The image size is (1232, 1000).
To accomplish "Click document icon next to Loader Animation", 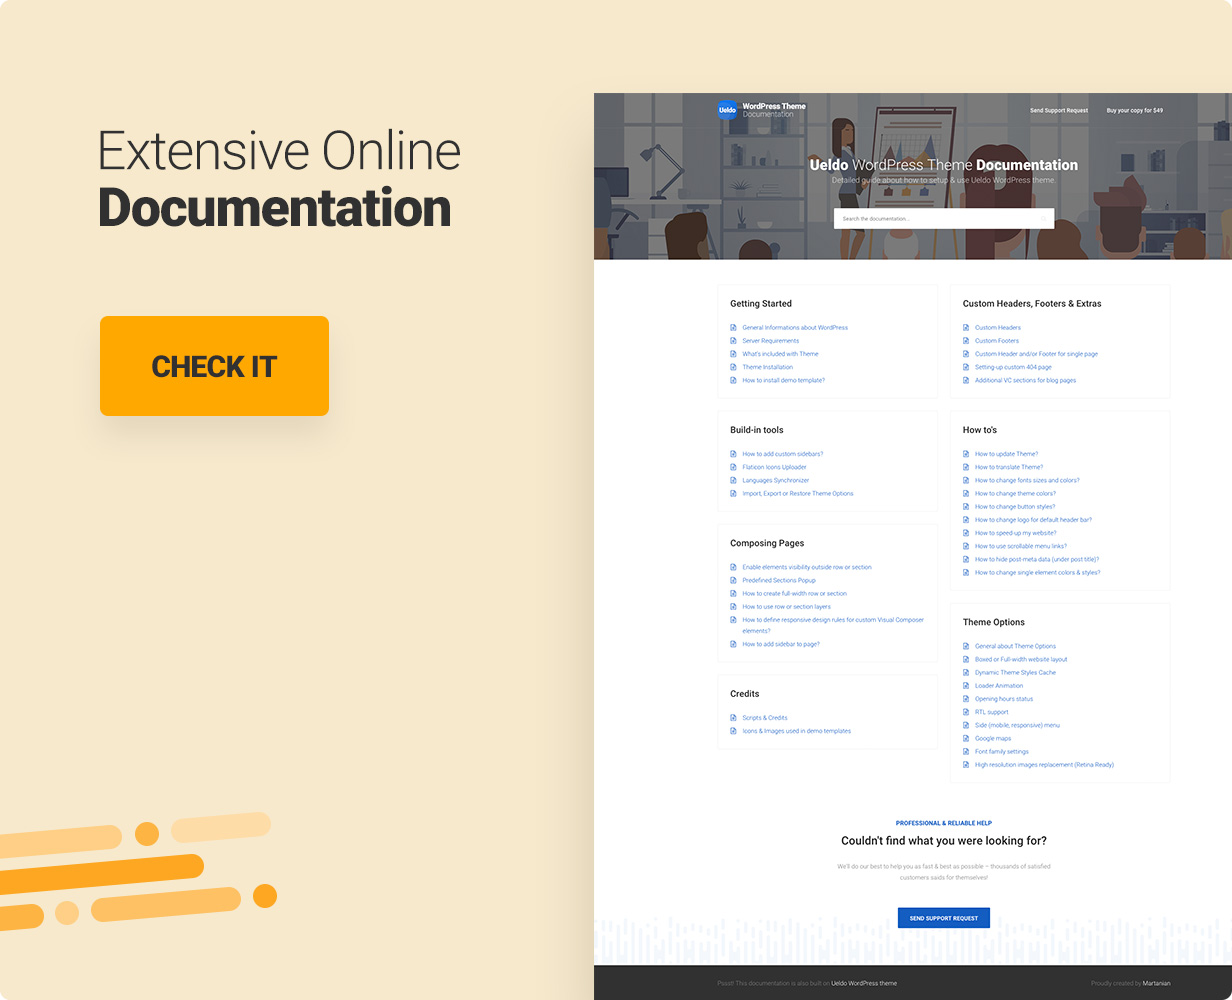I will pyautogui.click(x=966, y=686).
